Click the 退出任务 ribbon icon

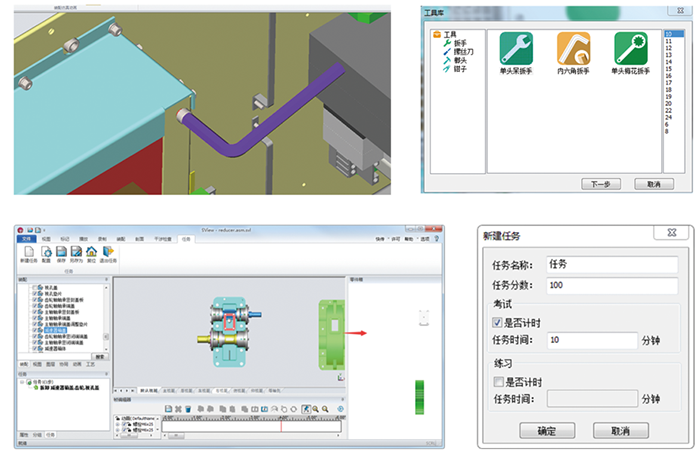108,254
